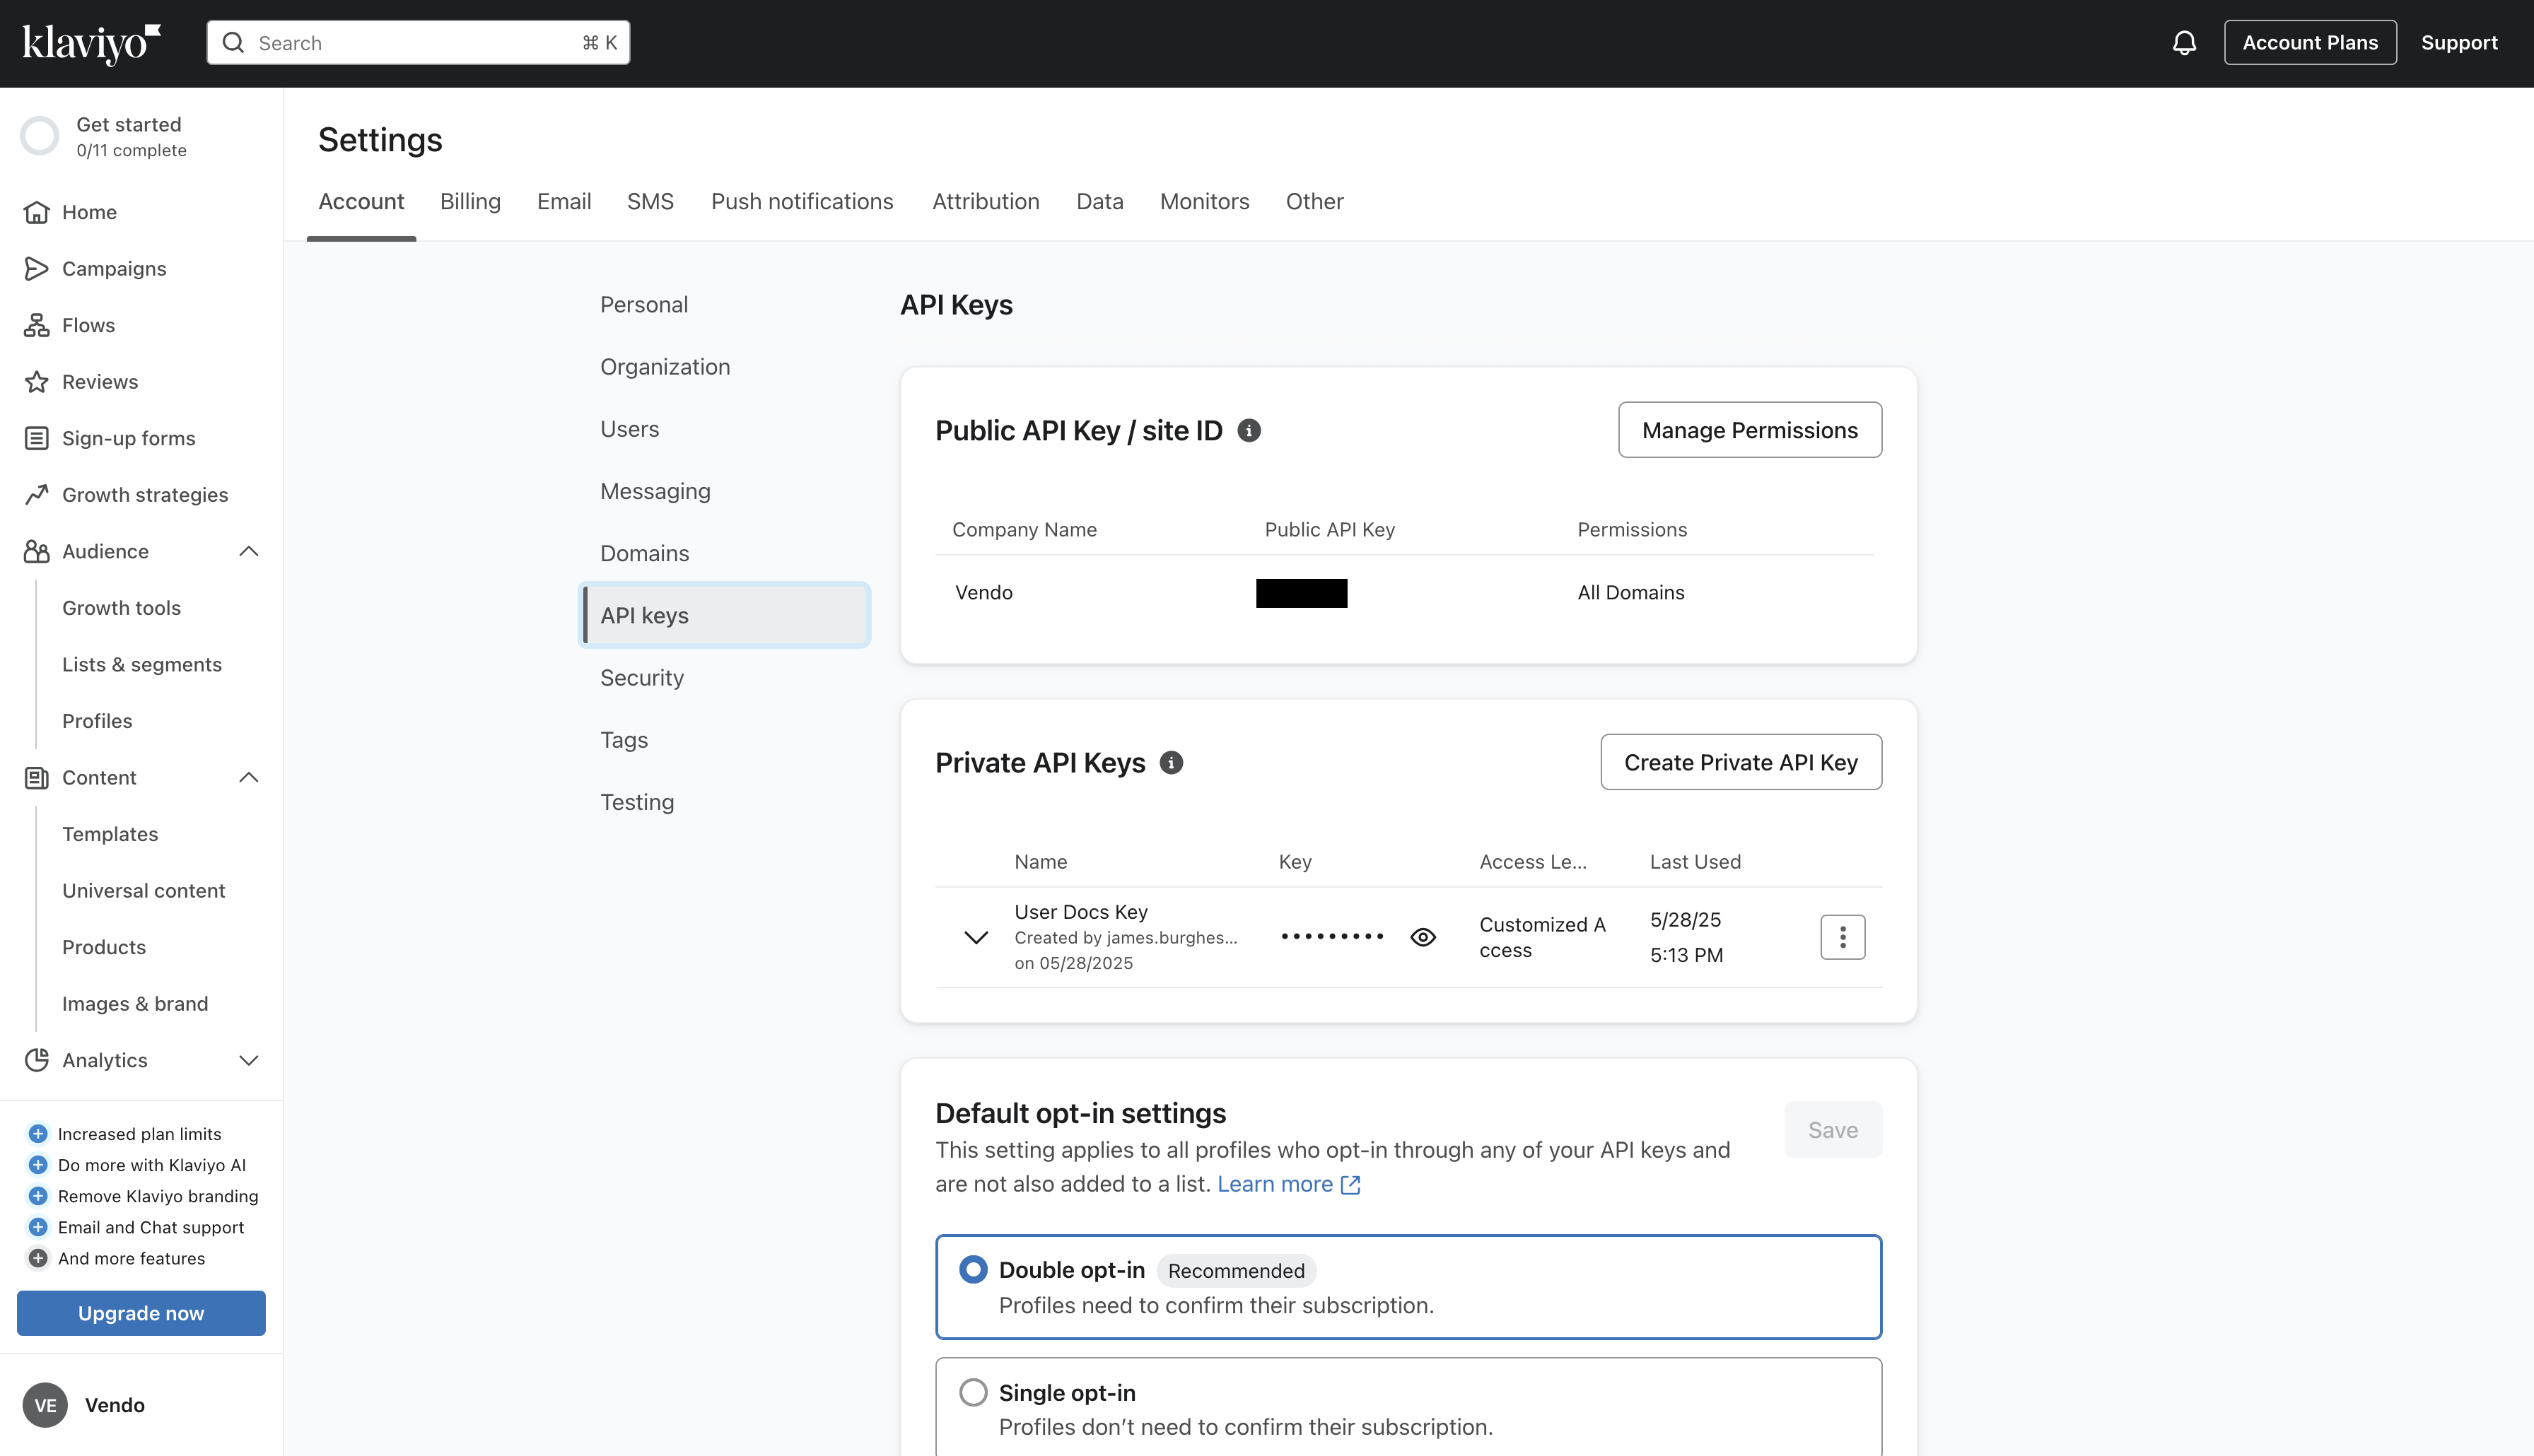Go to the Attribution tab
This screenshot has height=1456, width=2534.
click(x=985, y=201)
